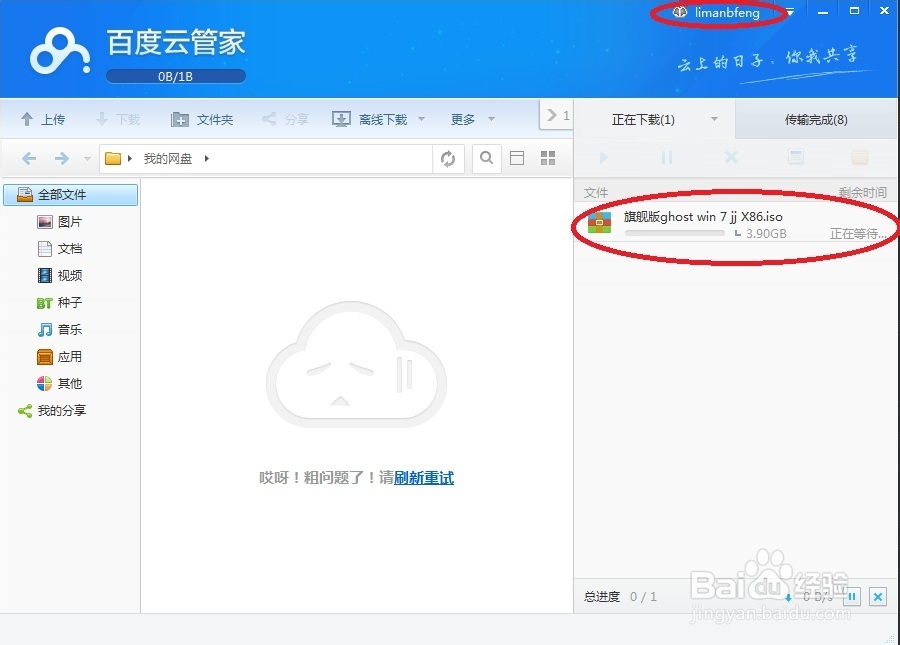Navigate to 我的网盘 in the breadcrumb bar
900x645 pixels.
[x=163, y=157]
